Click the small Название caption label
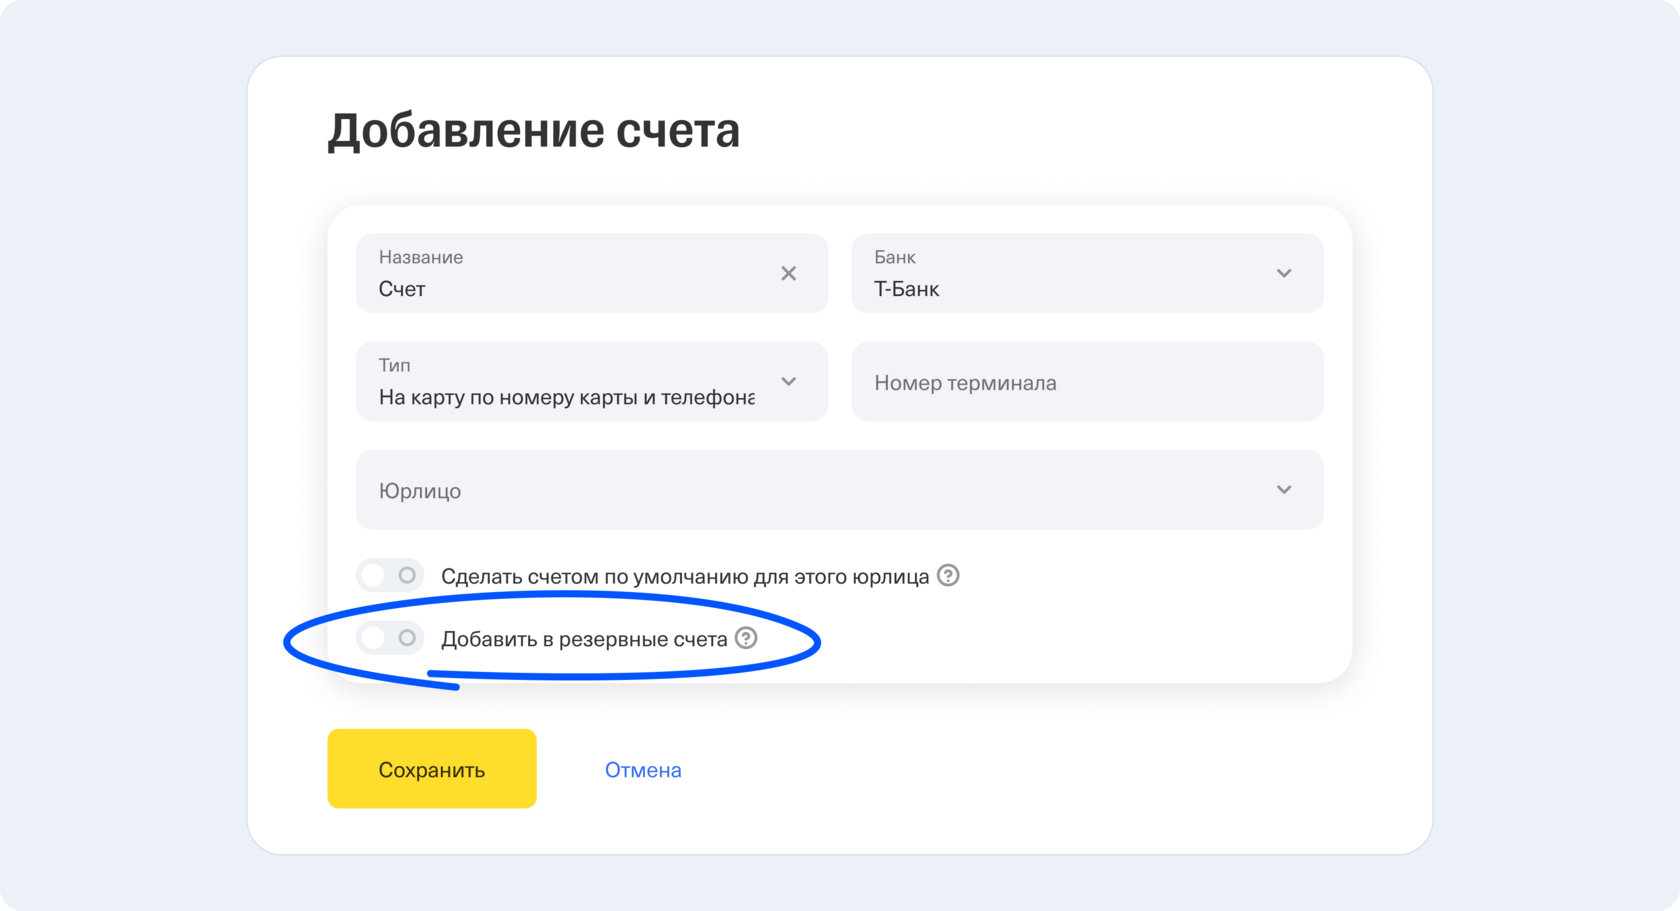 pos(420,257)
